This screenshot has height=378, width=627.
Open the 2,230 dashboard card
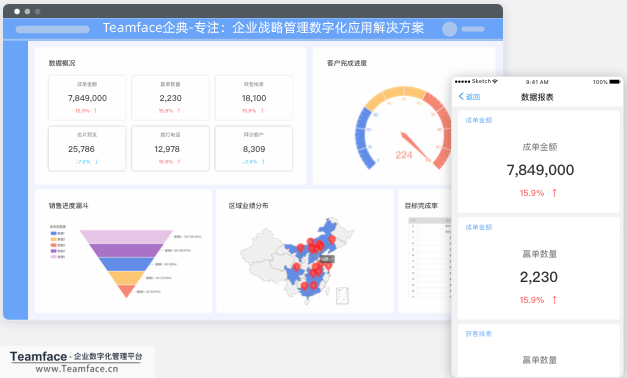pyautogui.click(x=170, y=98)
